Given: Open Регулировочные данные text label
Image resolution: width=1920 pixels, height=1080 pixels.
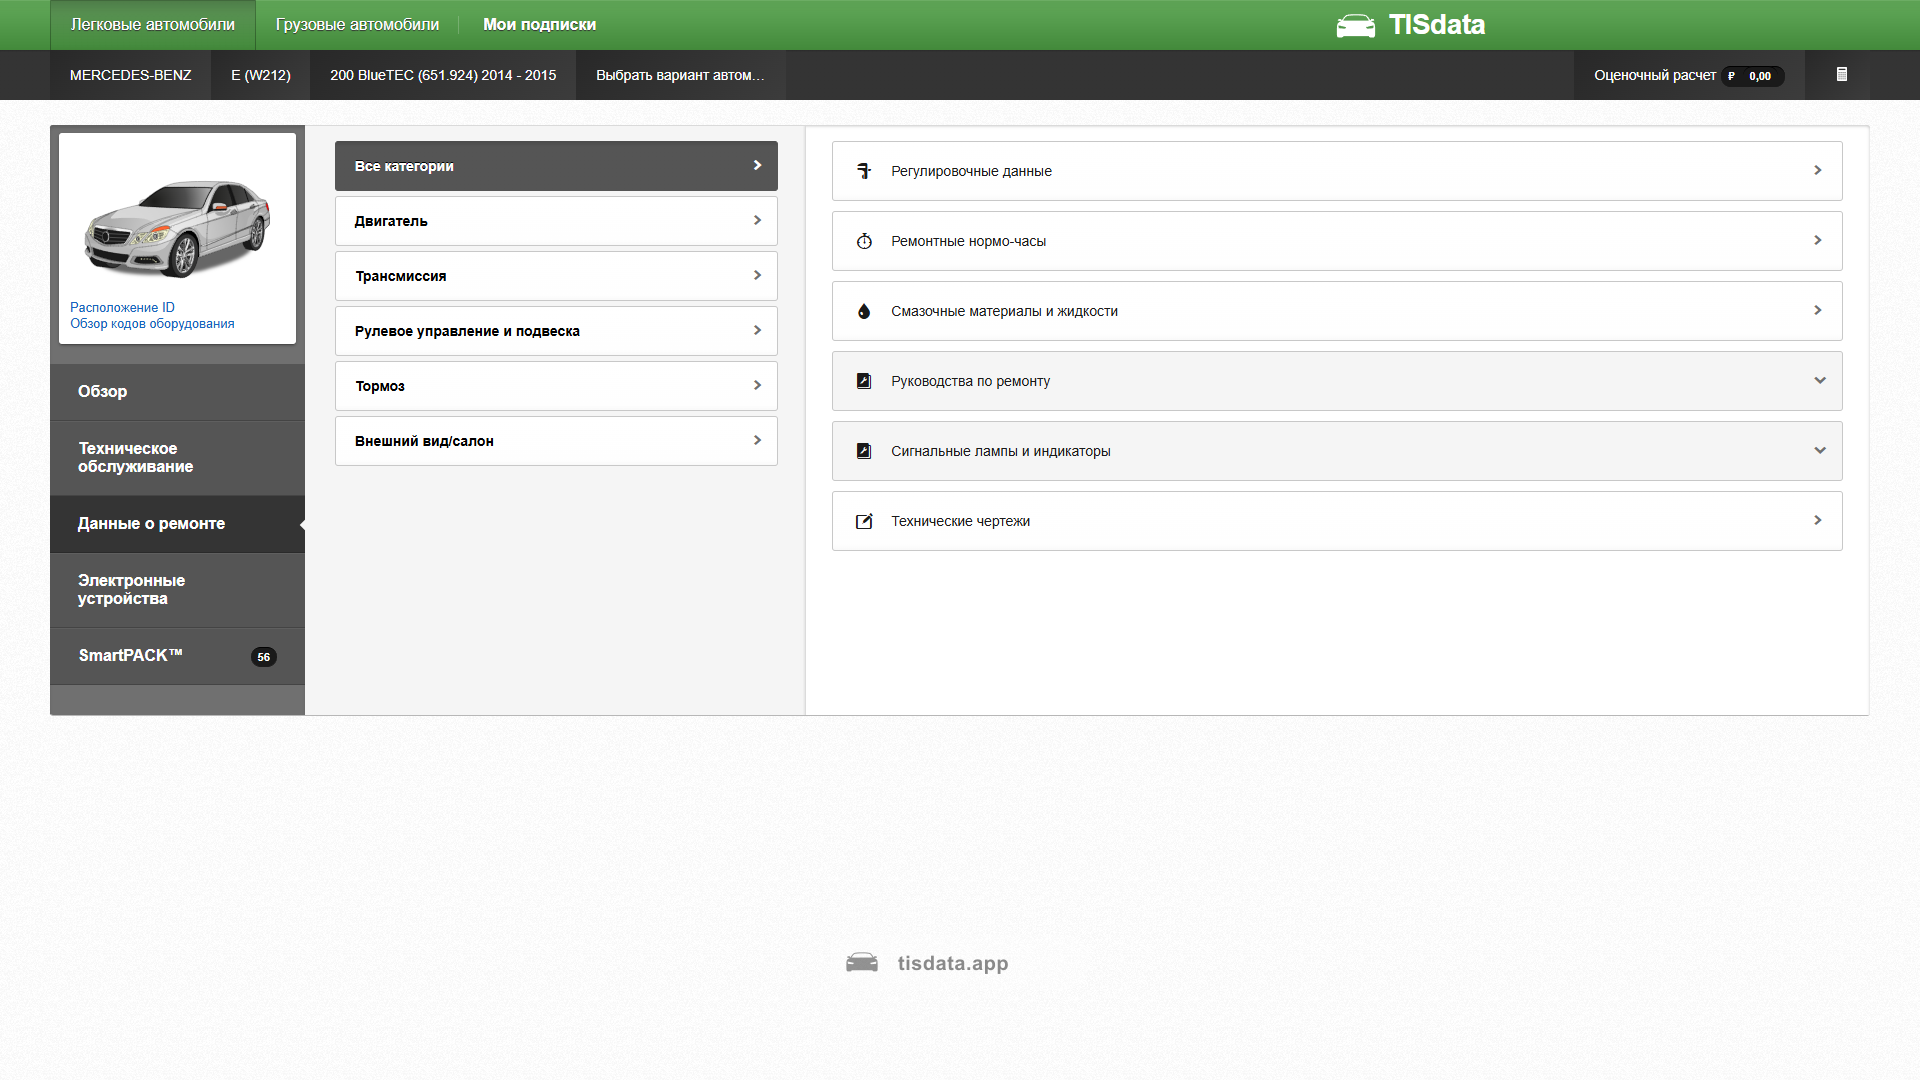Looking at the screenshot, I should tap(971, 171).
